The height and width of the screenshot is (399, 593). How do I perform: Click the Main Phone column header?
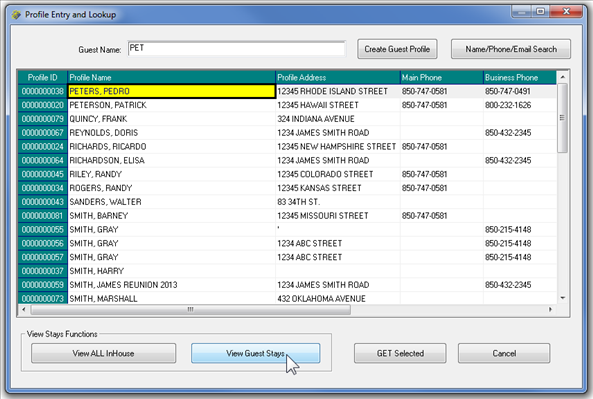coord(442,78)
